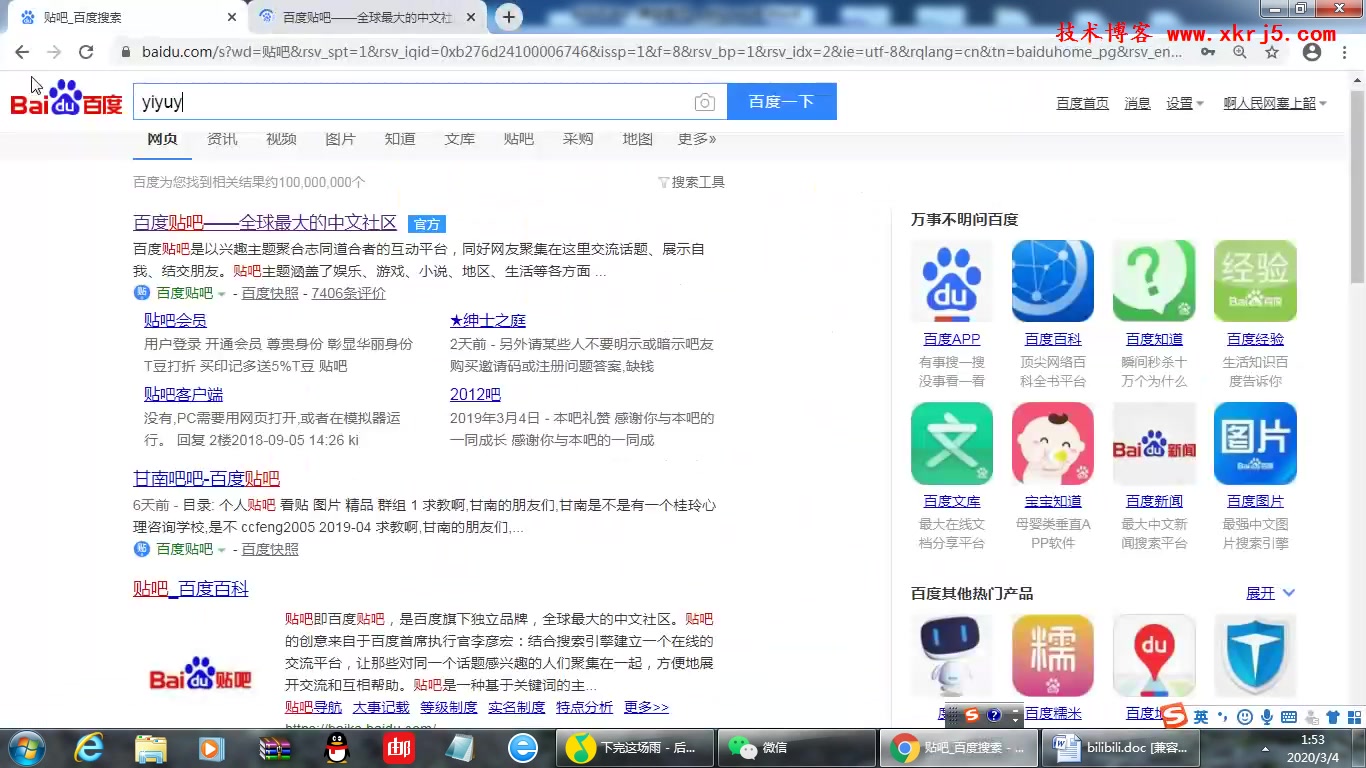Viewport: 1366px width, 768px height.
Task: Switch to the 知道 tab
Action: click(400, 139)
